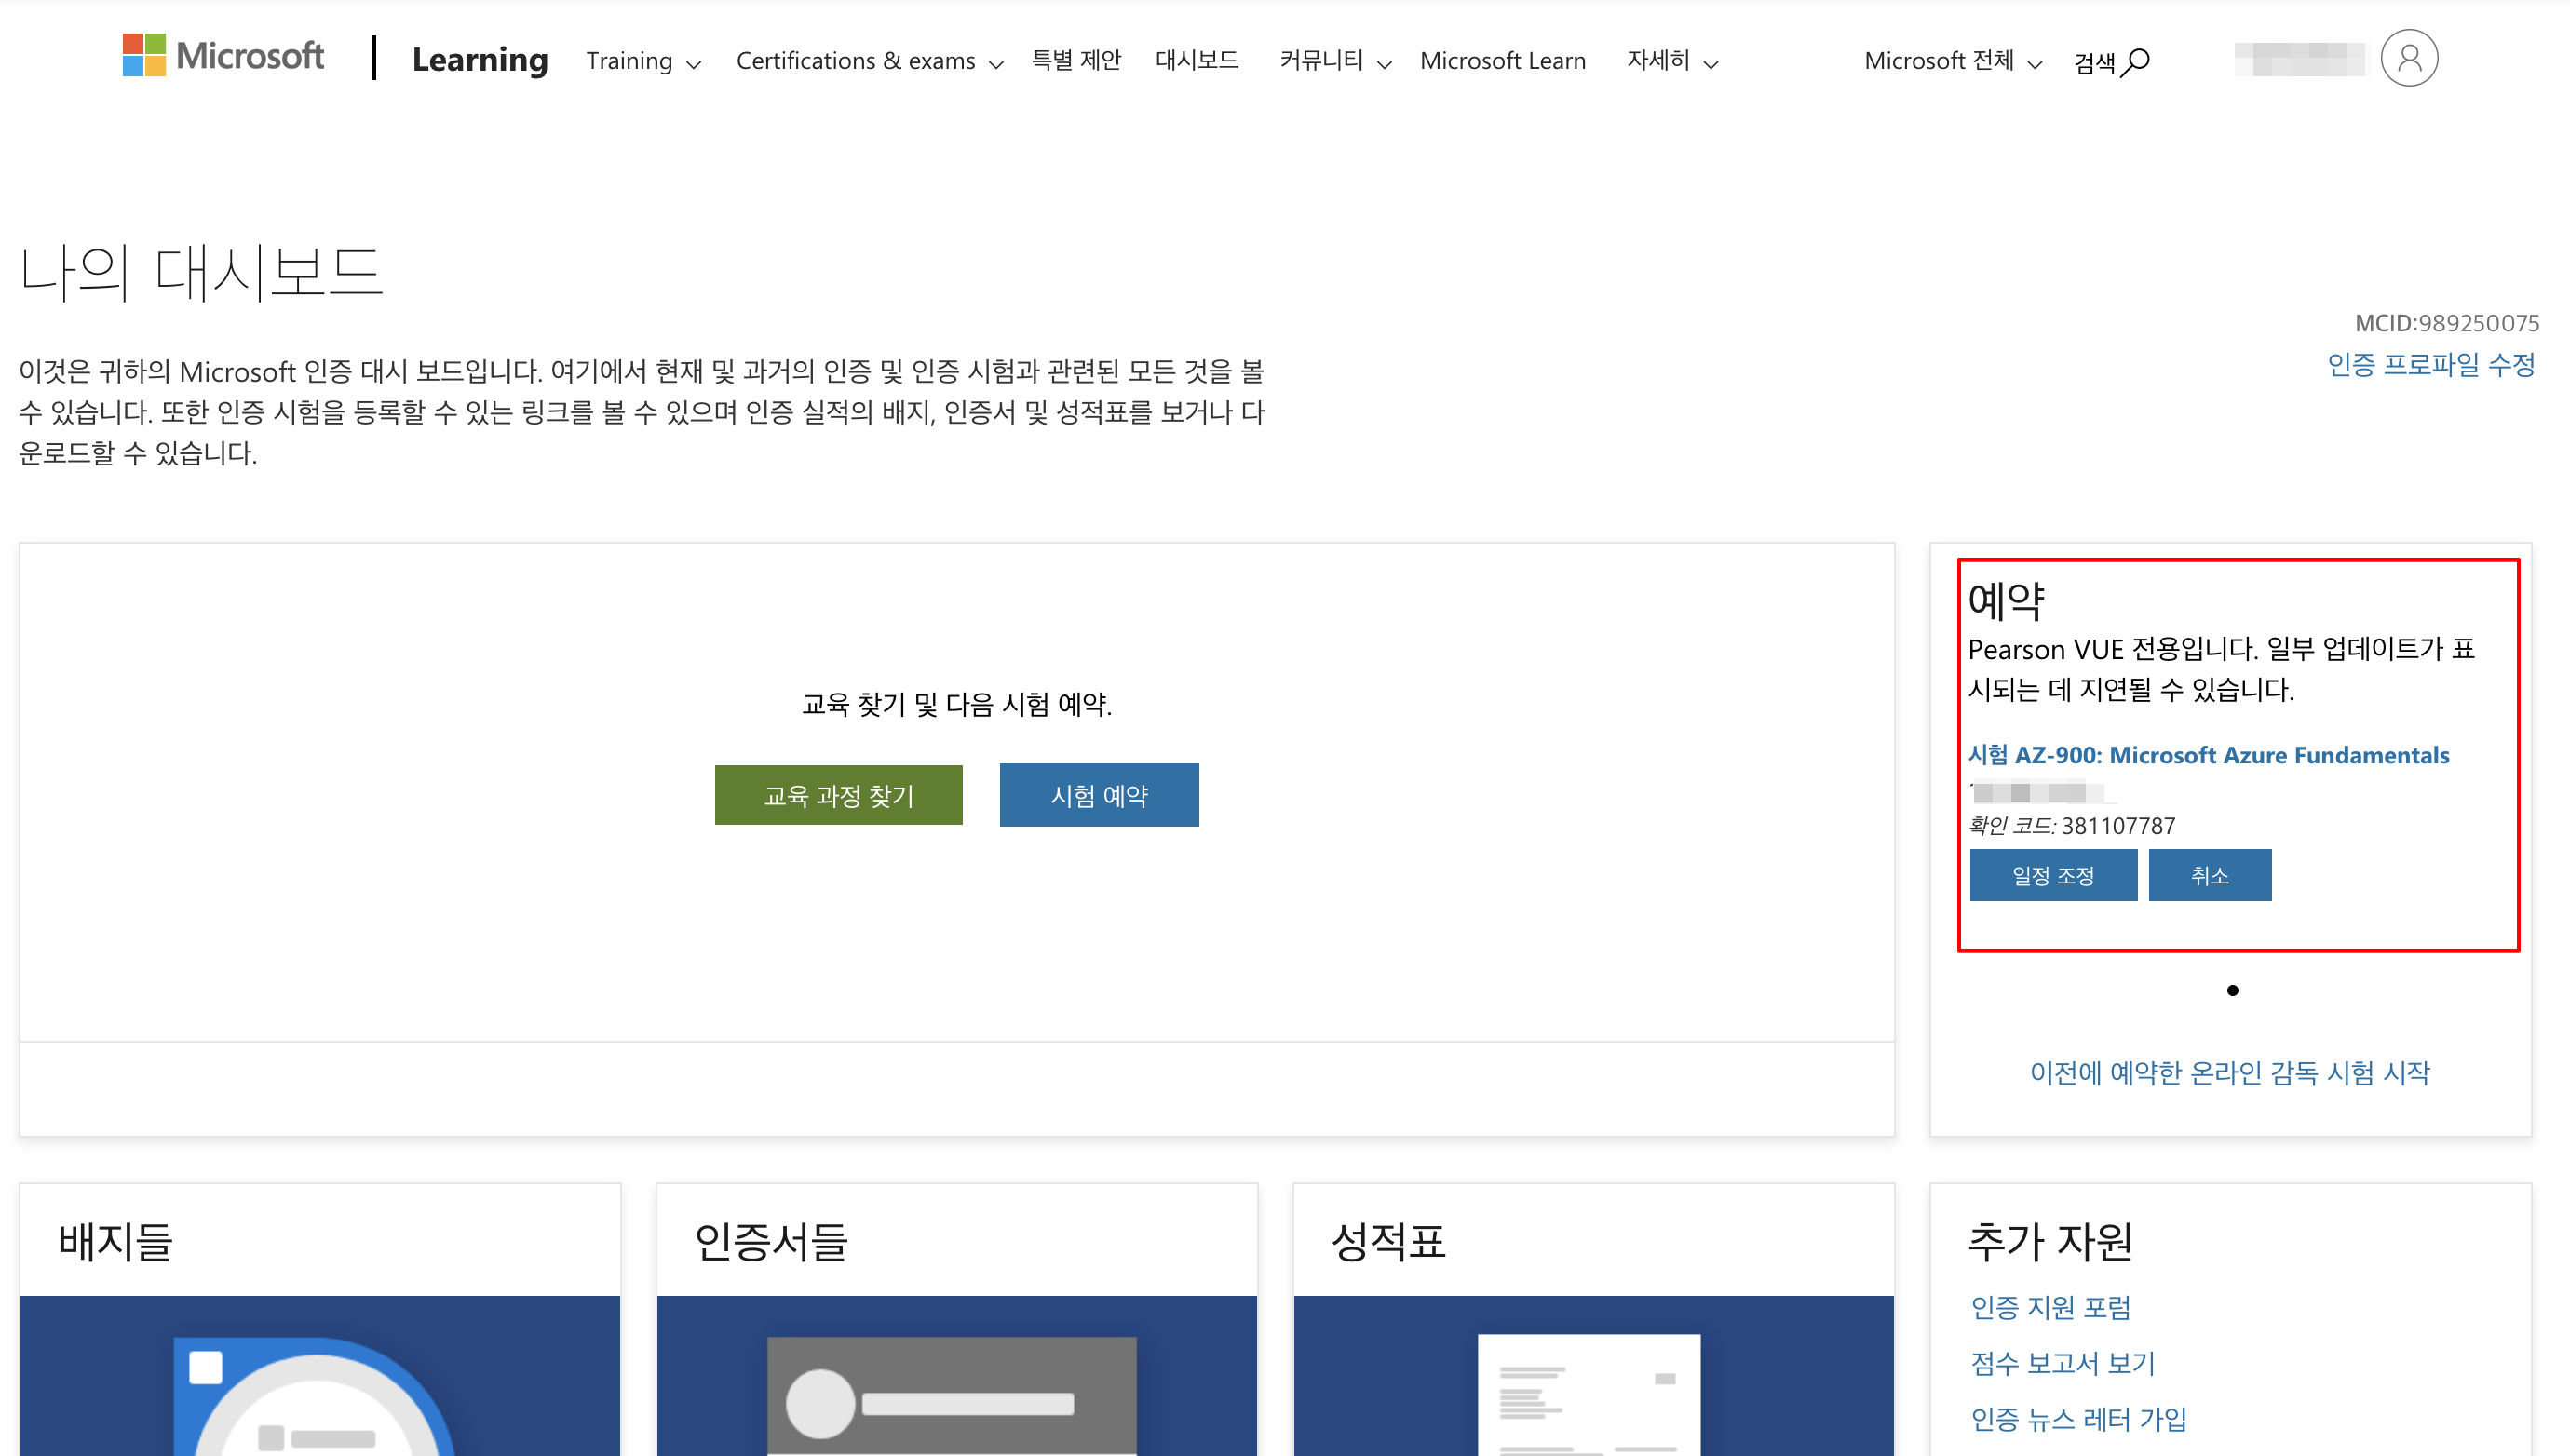
Task: Click the 나의 대시보드 page title
Action: coord(201,272)
